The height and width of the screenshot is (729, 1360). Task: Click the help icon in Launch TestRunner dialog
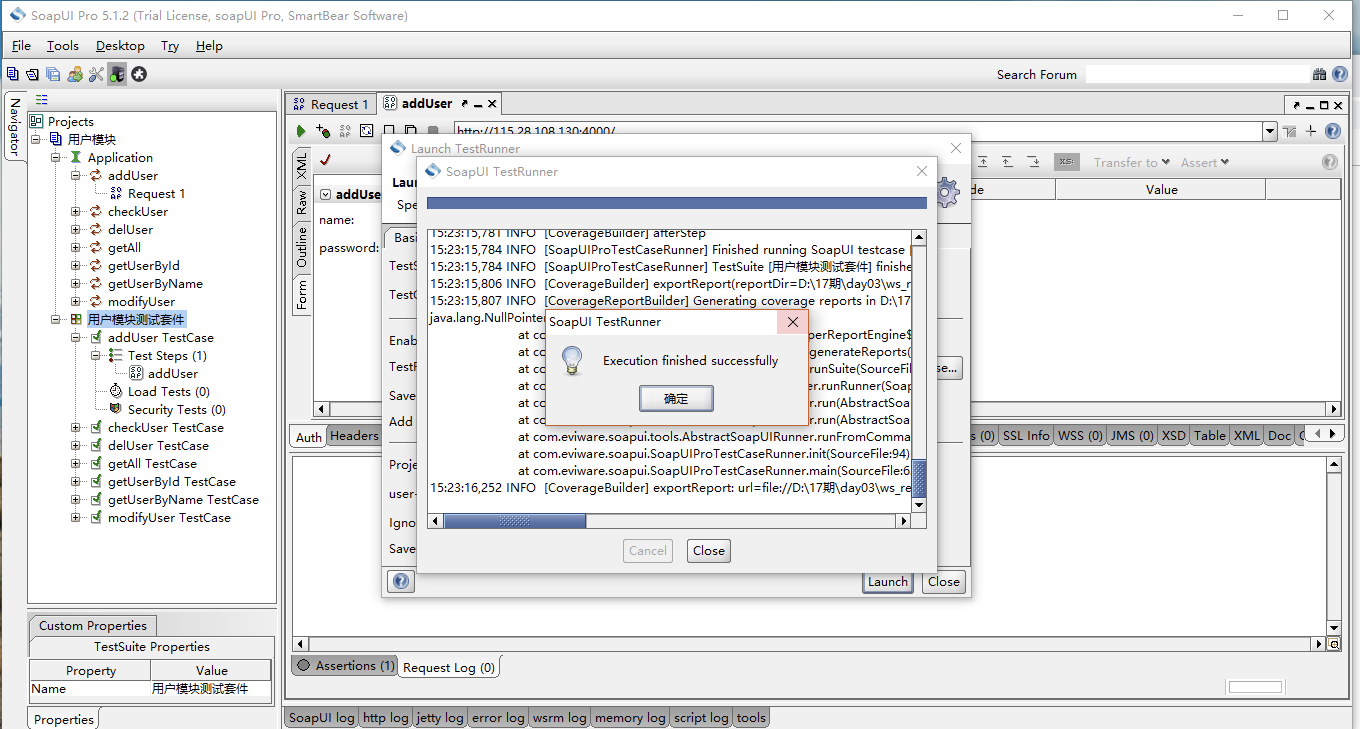399,581
